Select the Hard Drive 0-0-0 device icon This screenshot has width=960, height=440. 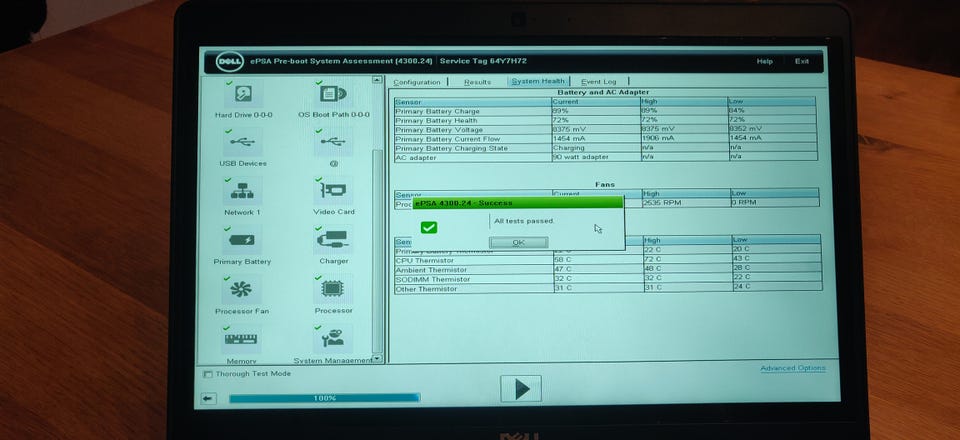[x=243, y=94]
